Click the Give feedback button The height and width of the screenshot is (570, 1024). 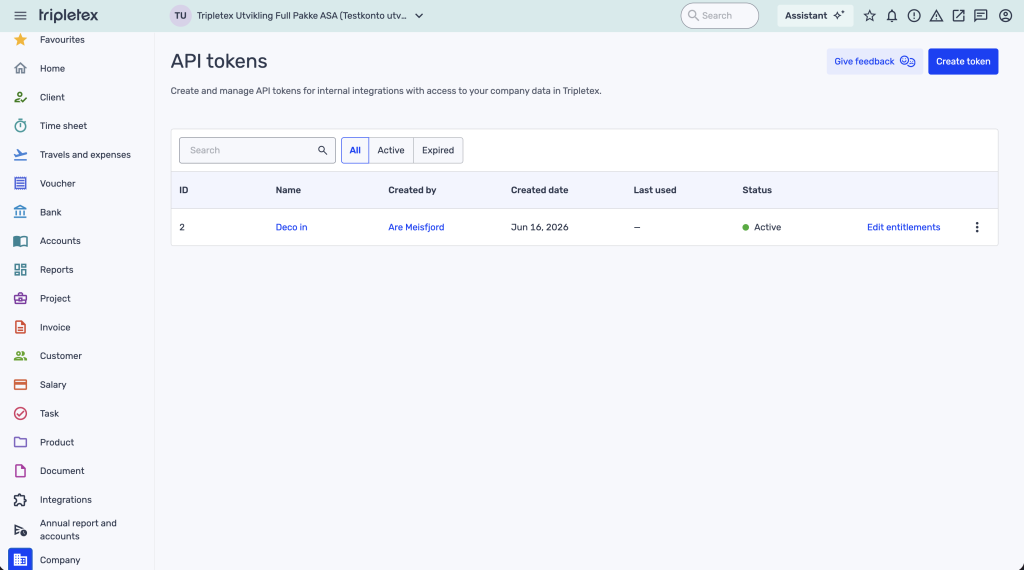pyautogui.click(x=874, y=61)
